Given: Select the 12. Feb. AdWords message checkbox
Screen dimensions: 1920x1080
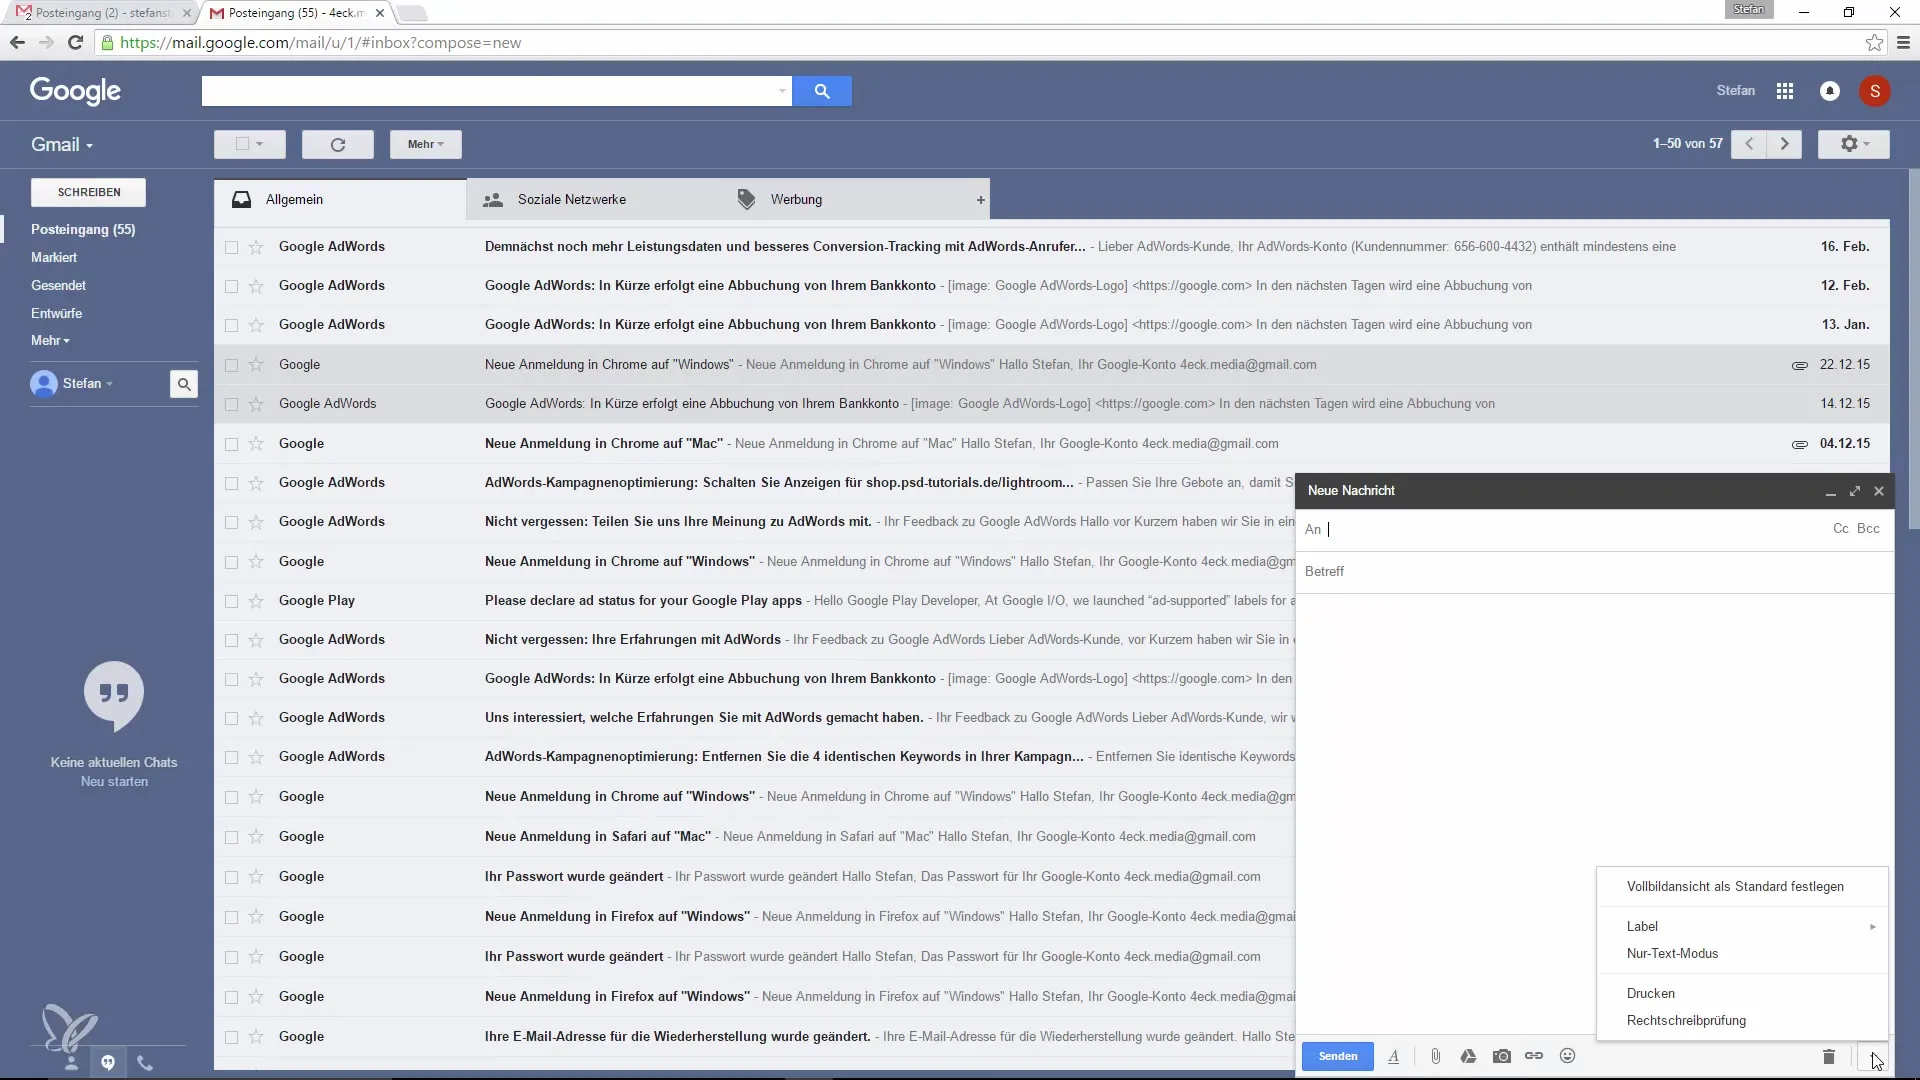Looking at the screenshot, I should pos(231,286).
